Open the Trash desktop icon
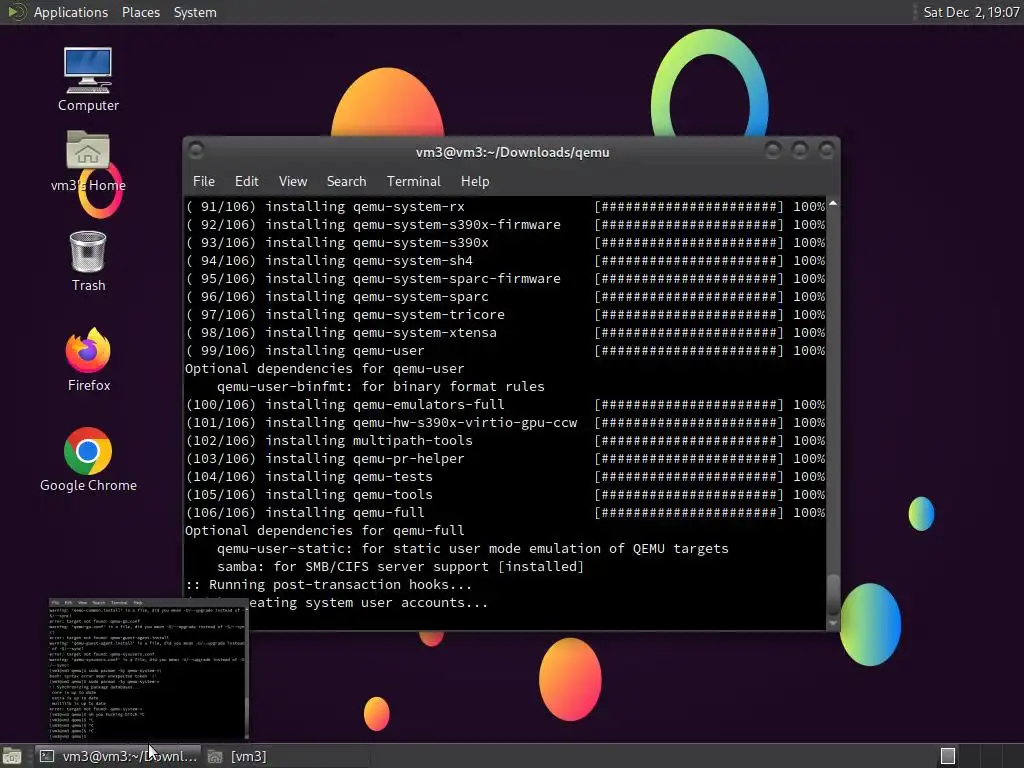Screen dimensions: 1024x768 tap(88, 261)
